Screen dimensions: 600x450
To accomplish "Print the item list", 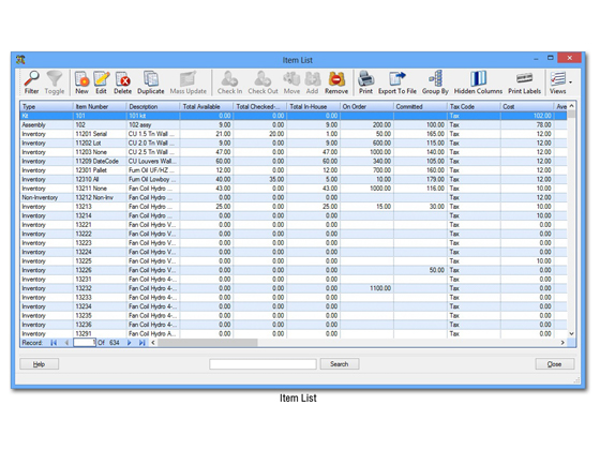I will (366, 81).
